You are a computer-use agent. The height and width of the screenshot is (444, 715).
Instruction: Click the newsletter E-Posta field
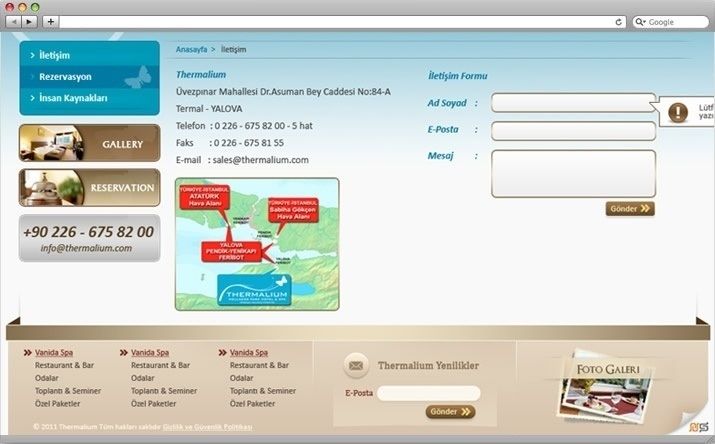429,393
